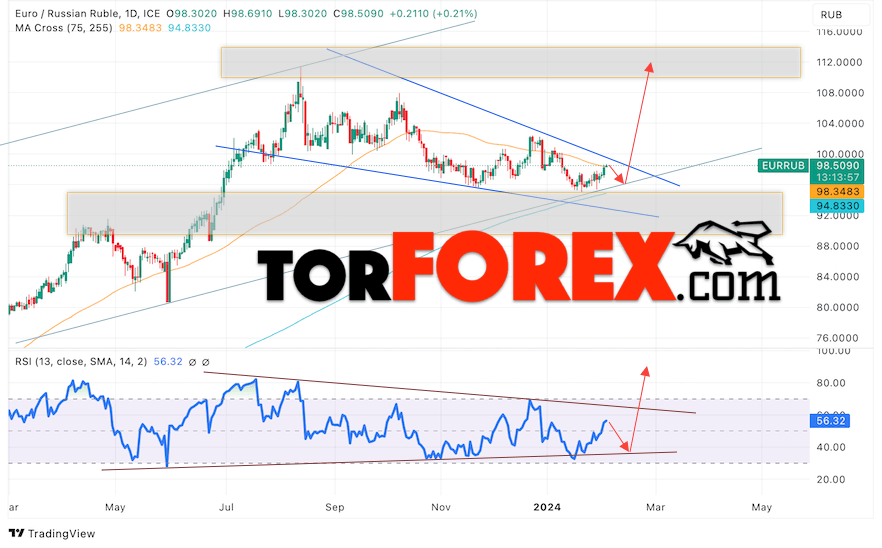Click the 56.32 value in RSI legend
The width and height of the screenshot is (882, 548).
coord(168,362)
